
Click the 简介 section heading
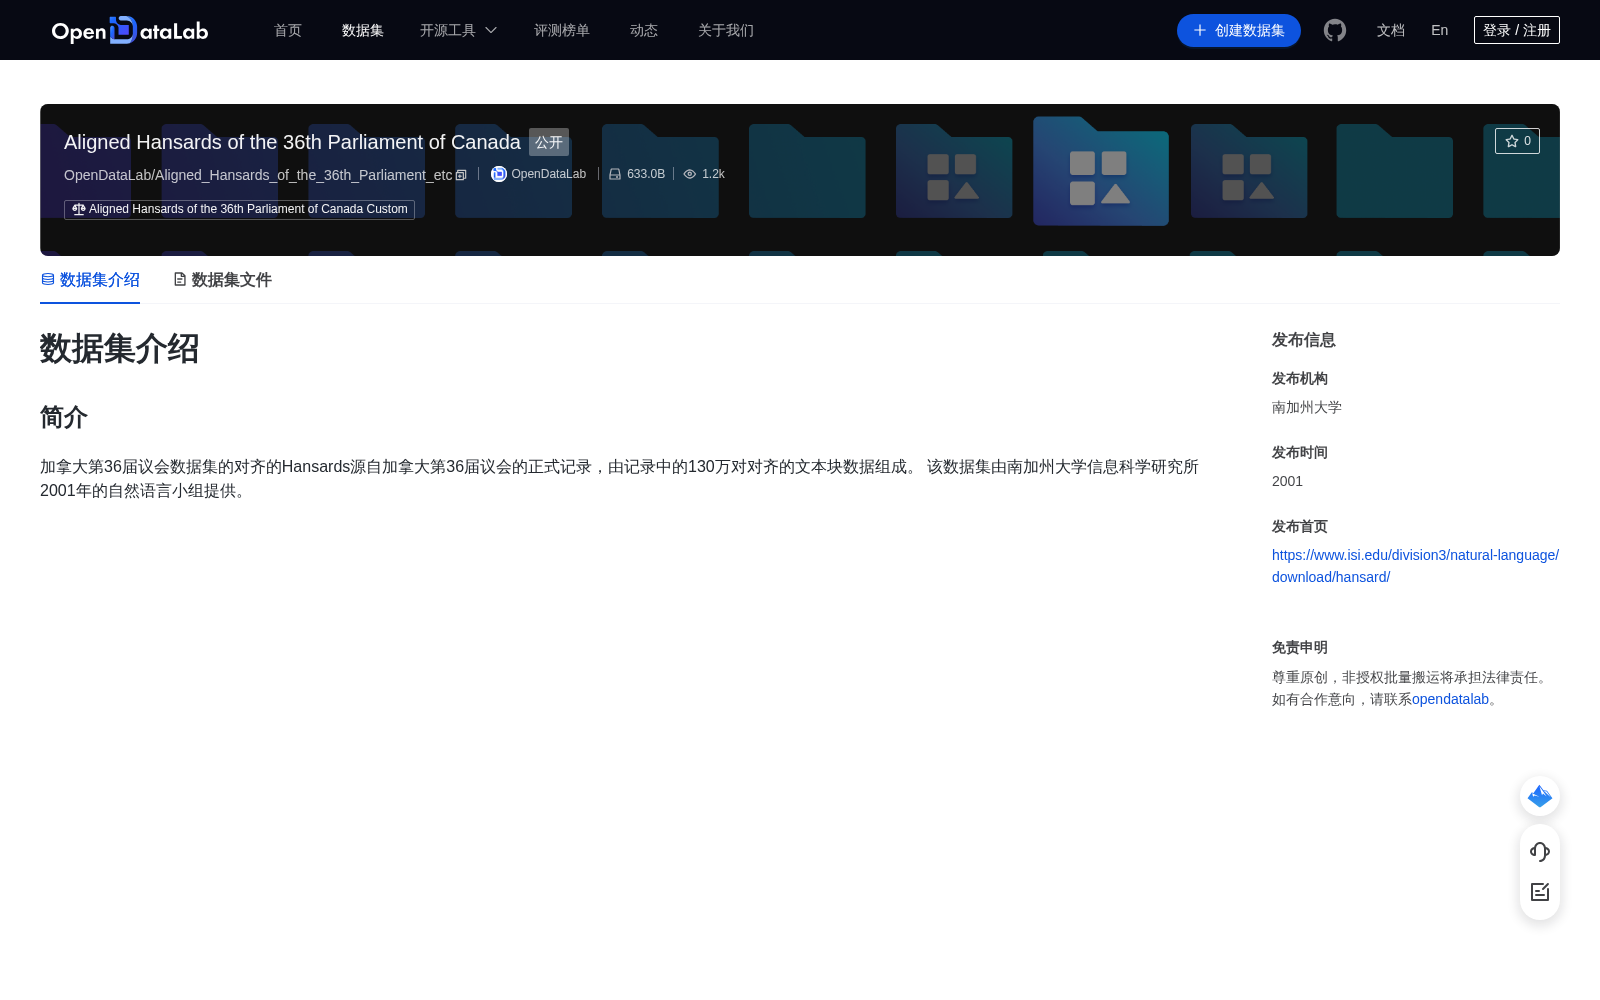click(64, 417)
